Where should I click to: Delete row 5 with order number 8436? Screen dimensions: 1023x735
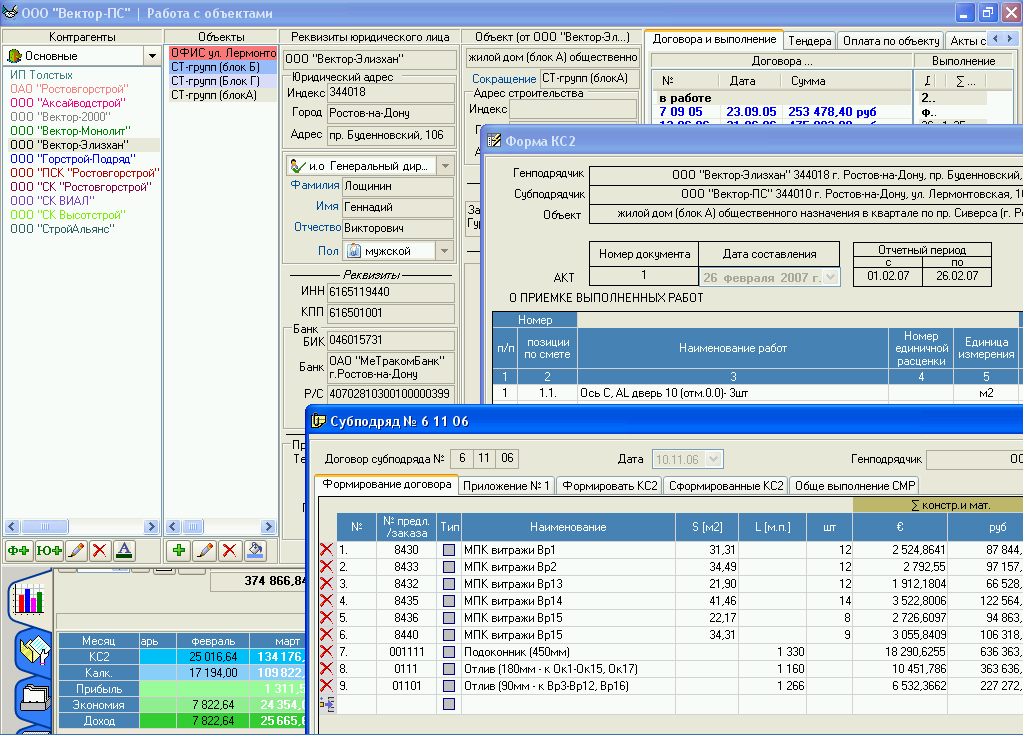326,618
